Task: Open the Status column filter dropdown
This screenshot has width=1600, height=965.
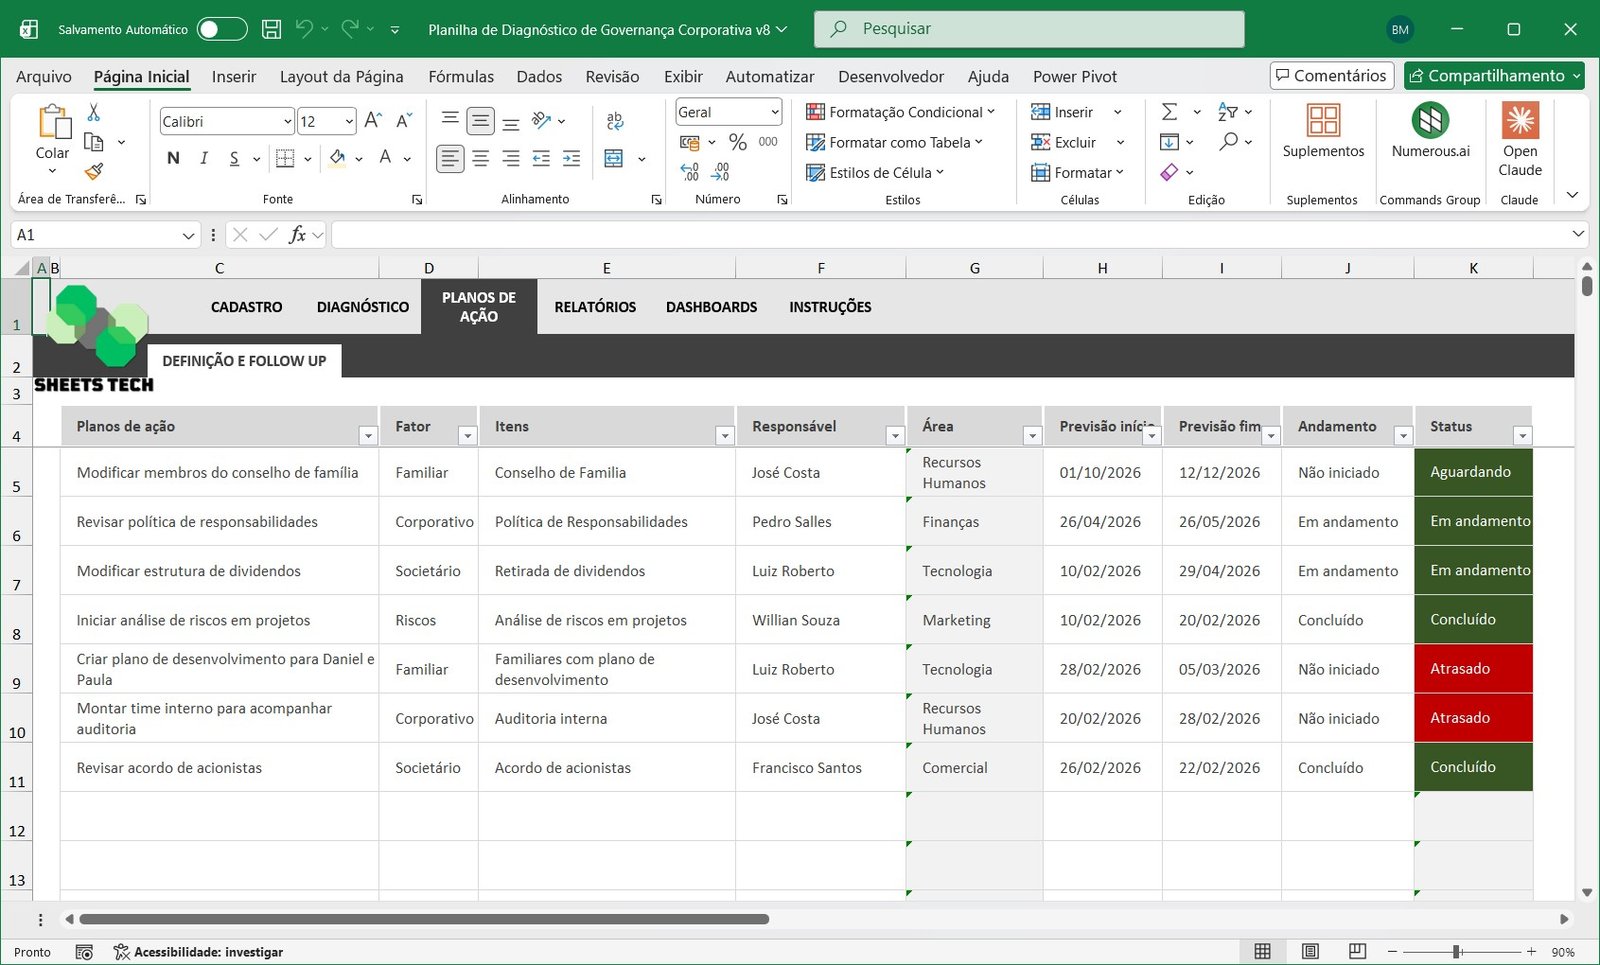Action: (1522, 436)
